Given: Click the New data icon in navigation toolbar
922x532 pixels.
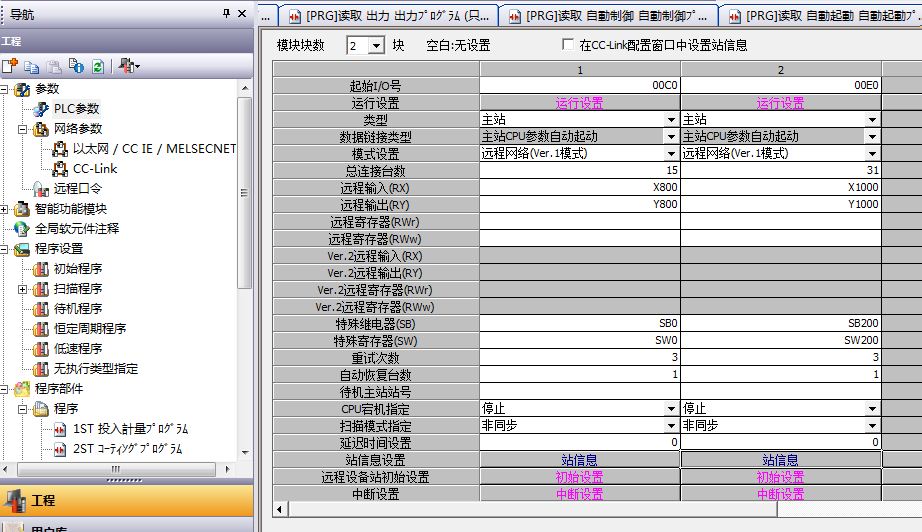Looking at the screenshot, I should click(10, 66).
